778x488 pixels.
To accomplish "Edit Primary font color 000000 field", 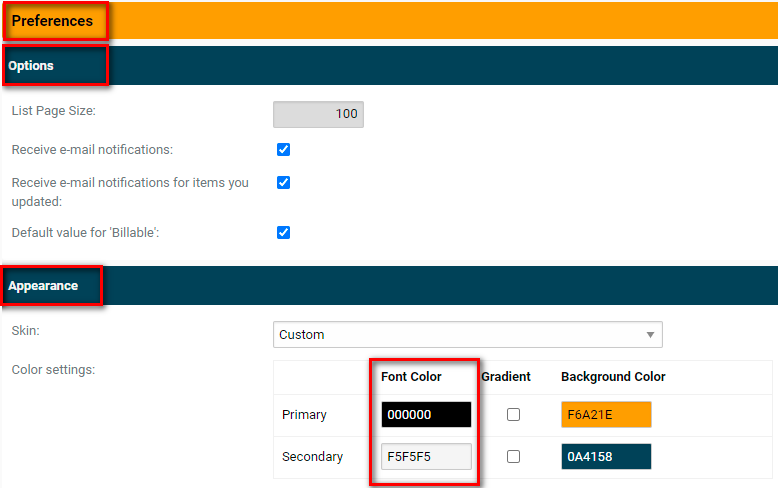I will 426,415.
